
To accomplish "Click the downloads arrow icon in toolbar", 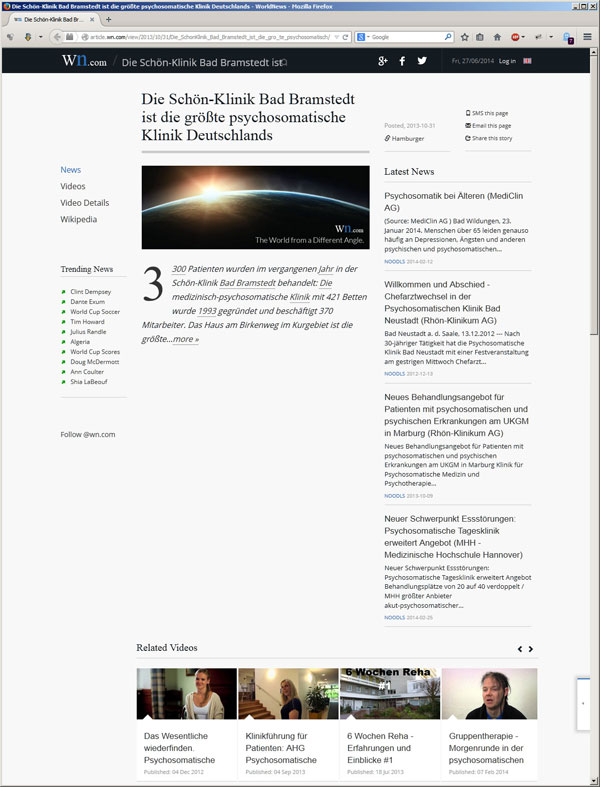I will pyautogui.click(x=28, y=37).
